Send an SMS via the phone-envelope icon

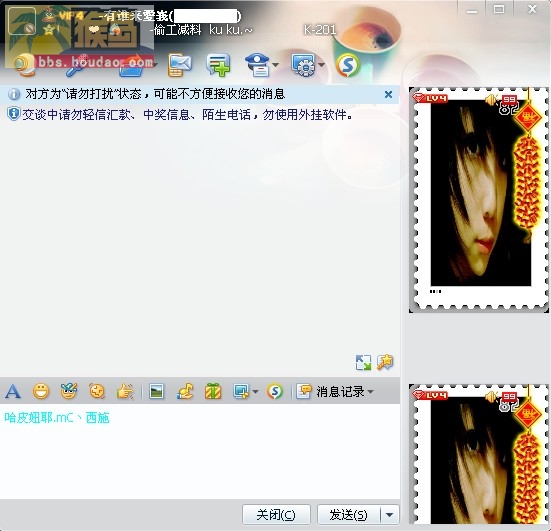coord(180,65)
